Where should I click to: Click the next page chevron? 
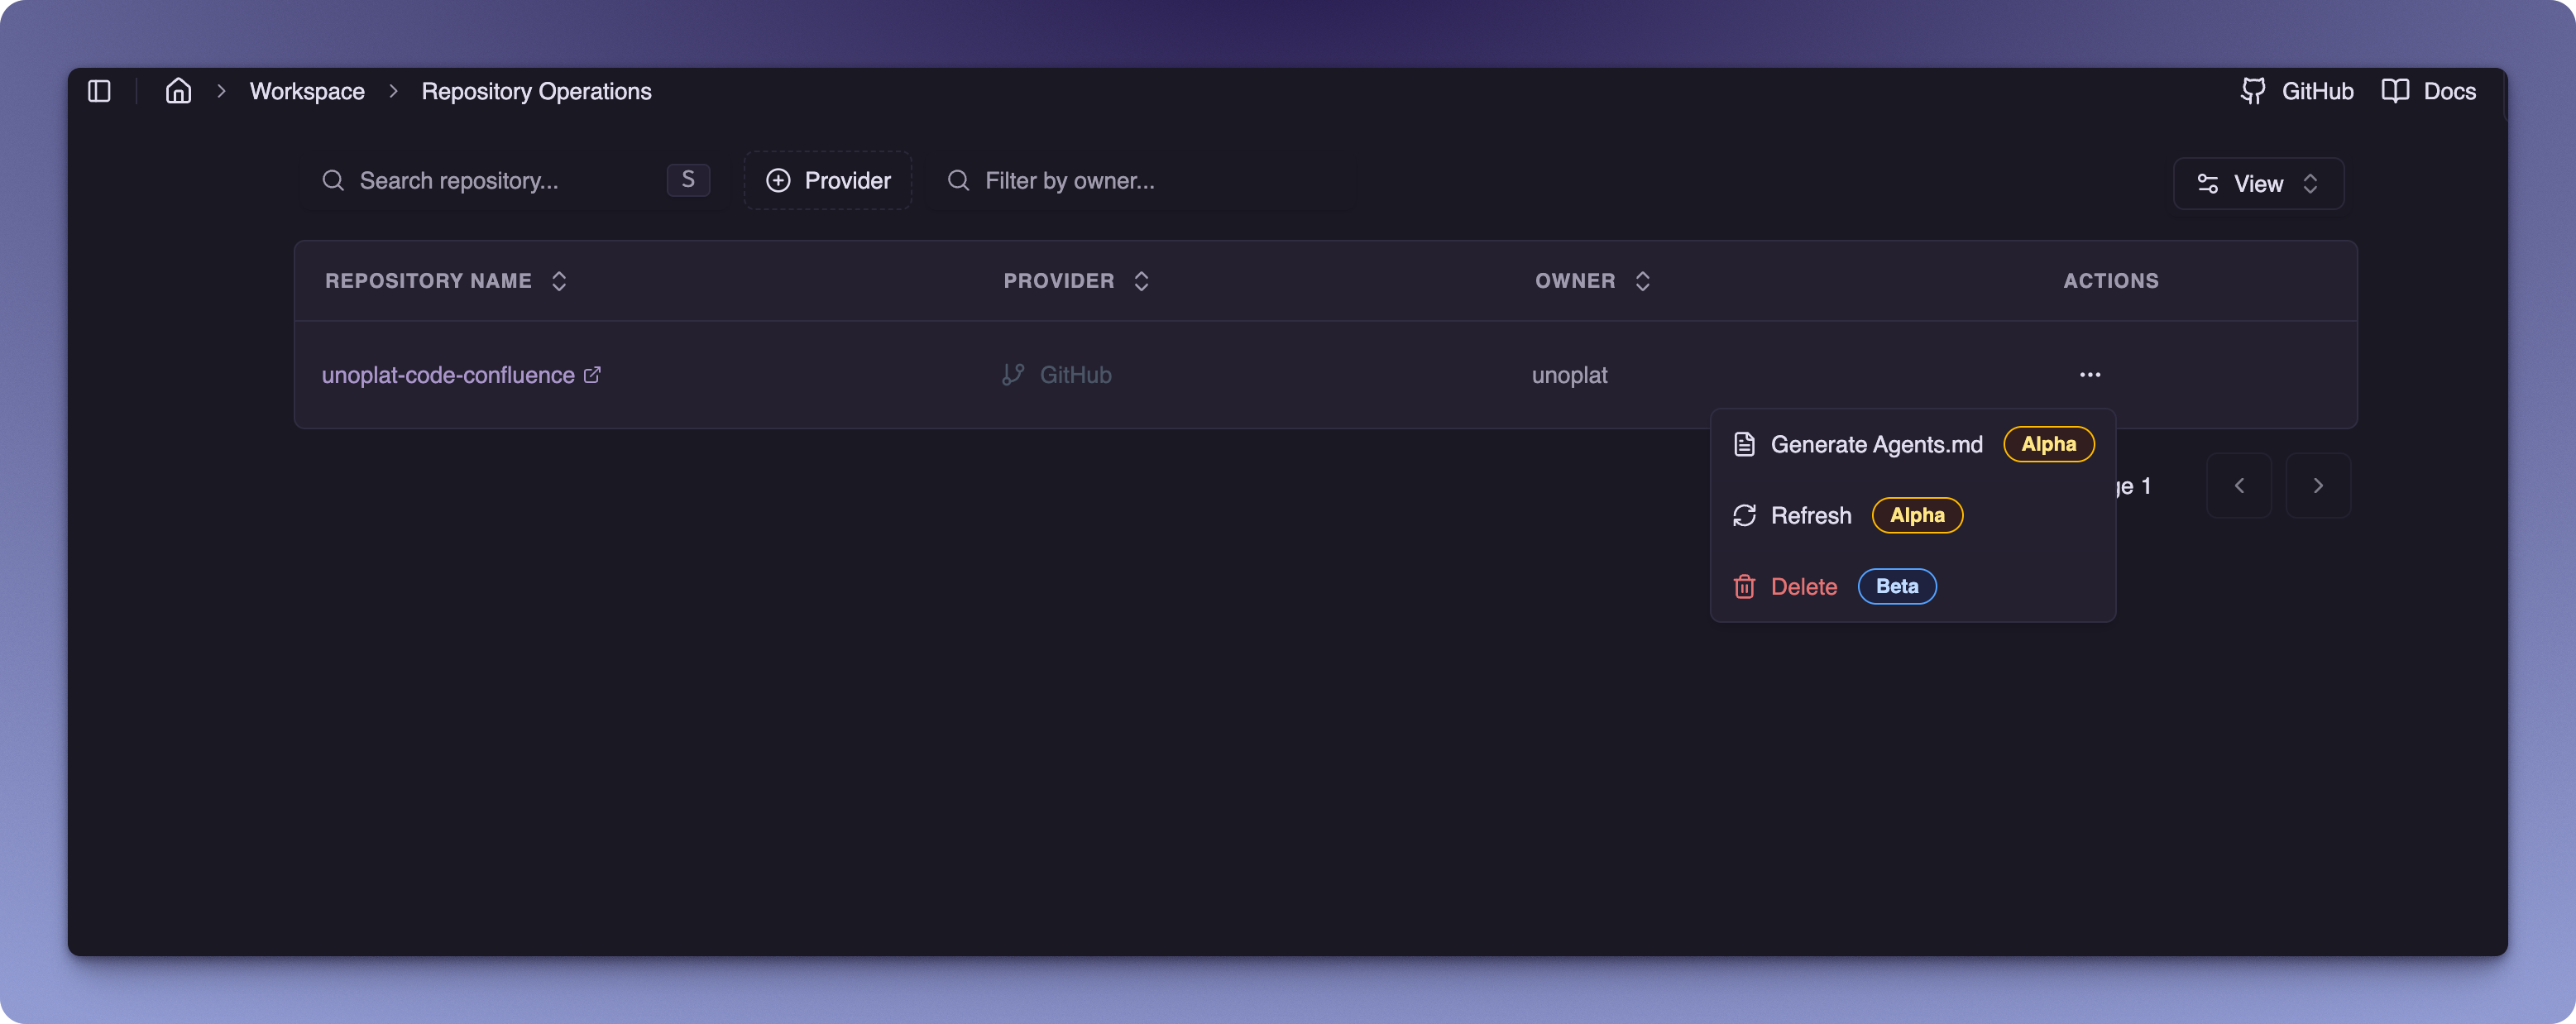tap(2318, 486)
